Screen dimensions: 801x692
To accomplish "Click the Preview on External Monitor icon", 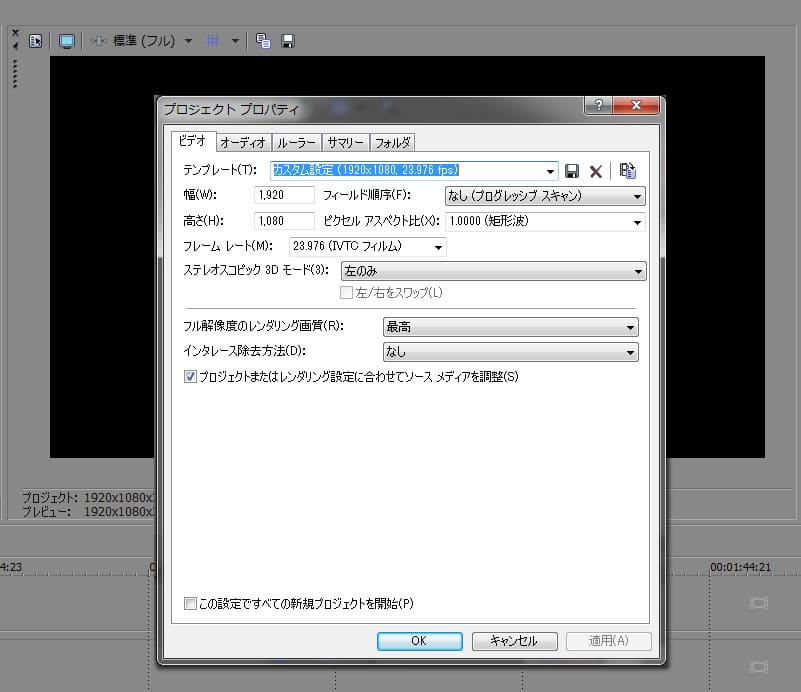I will 67,41.
